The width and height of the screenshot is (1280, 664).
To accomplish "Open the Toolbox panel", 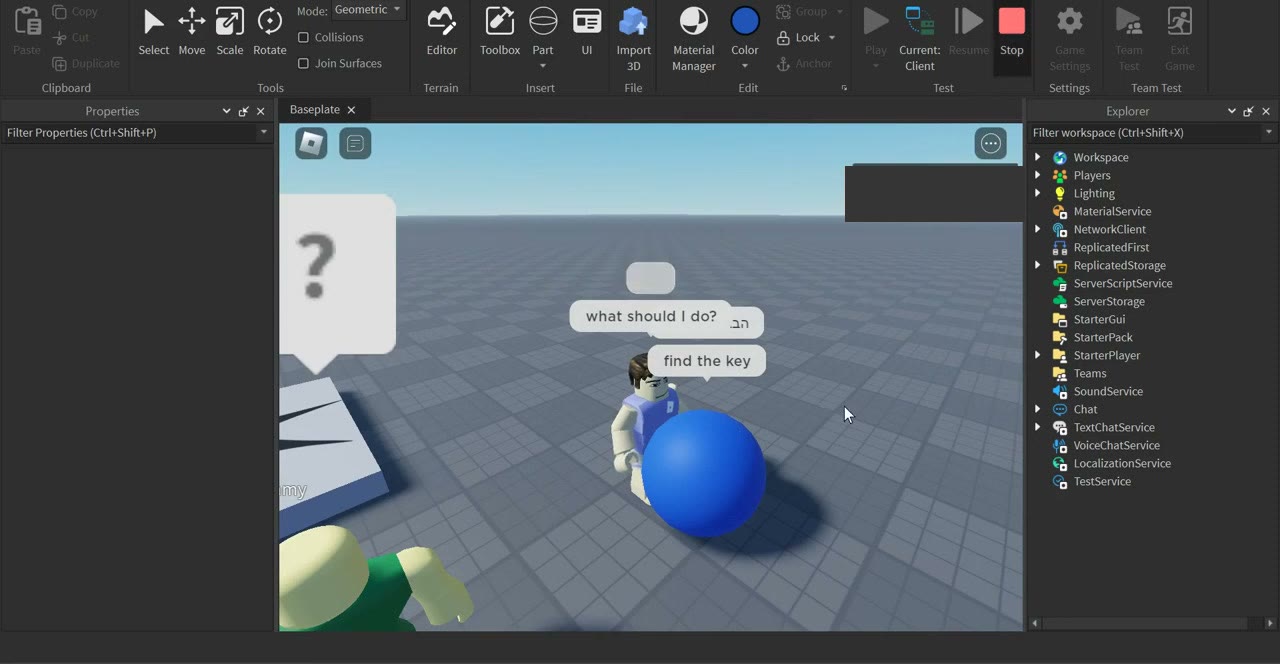I will (500, 32).
